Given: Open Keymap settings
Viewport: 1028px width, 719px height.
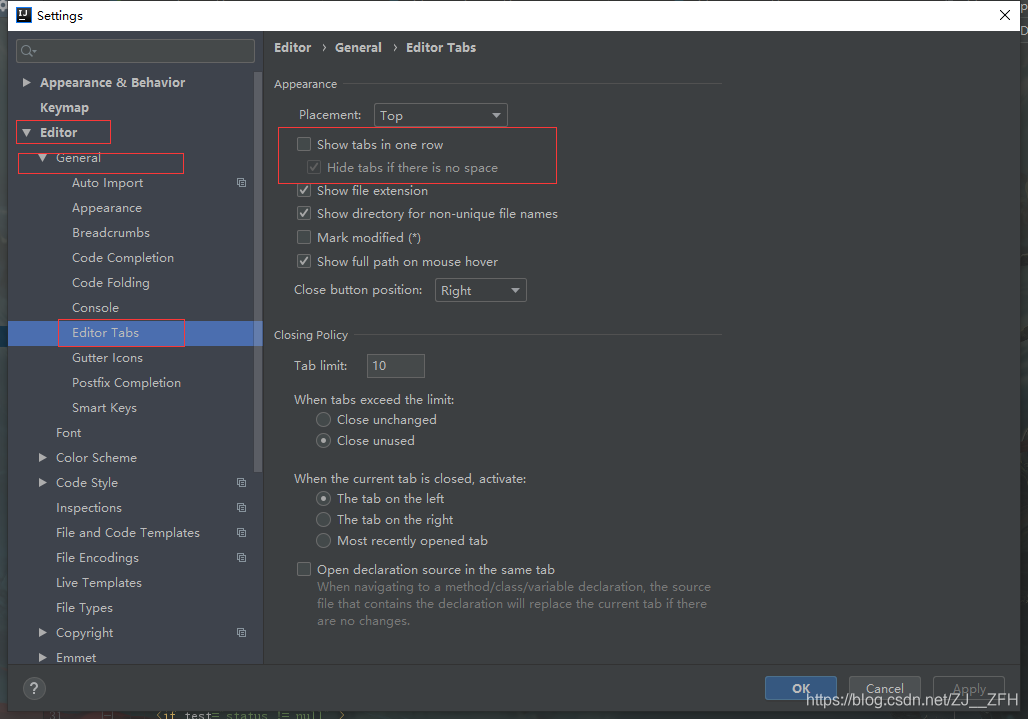Looking at the screenshot, I should point(64,107).
